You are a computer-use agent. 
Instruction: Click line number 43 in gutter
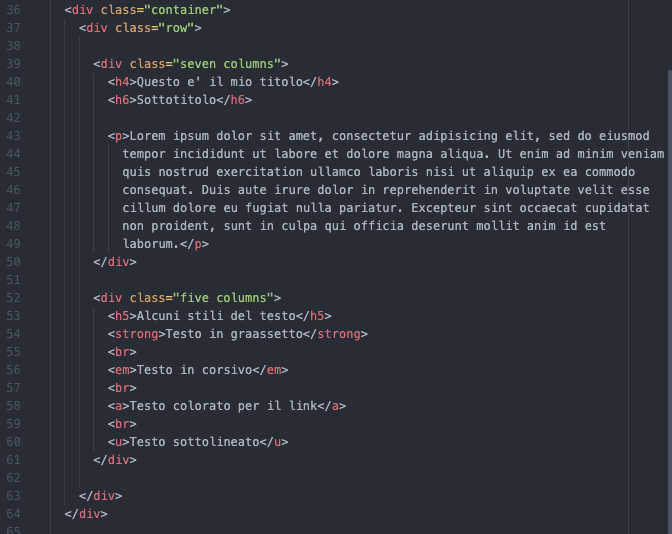click(13, 136)
